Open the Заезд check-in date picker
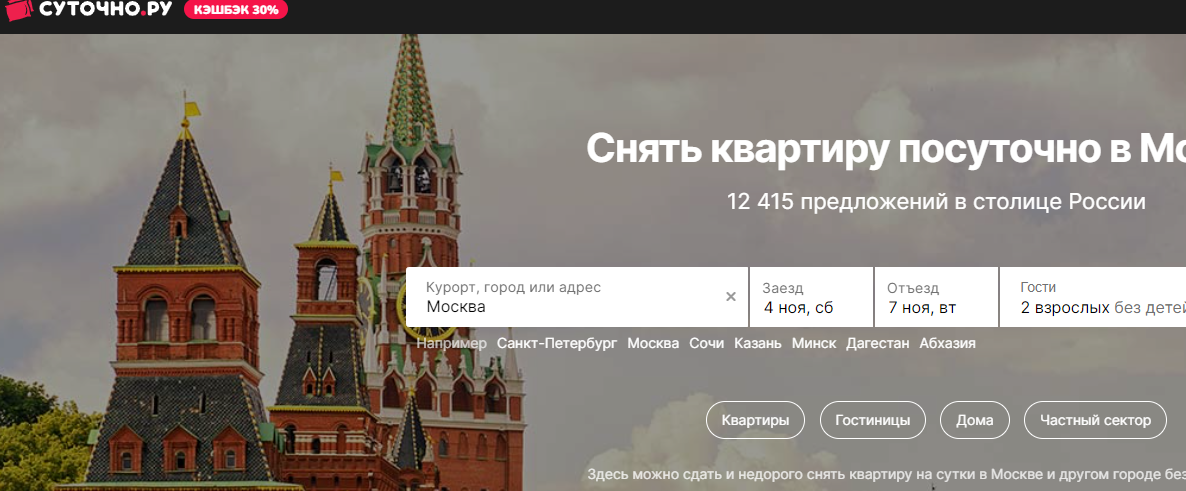The width and height of the screenshot is (1186, 491). point(812,297)
